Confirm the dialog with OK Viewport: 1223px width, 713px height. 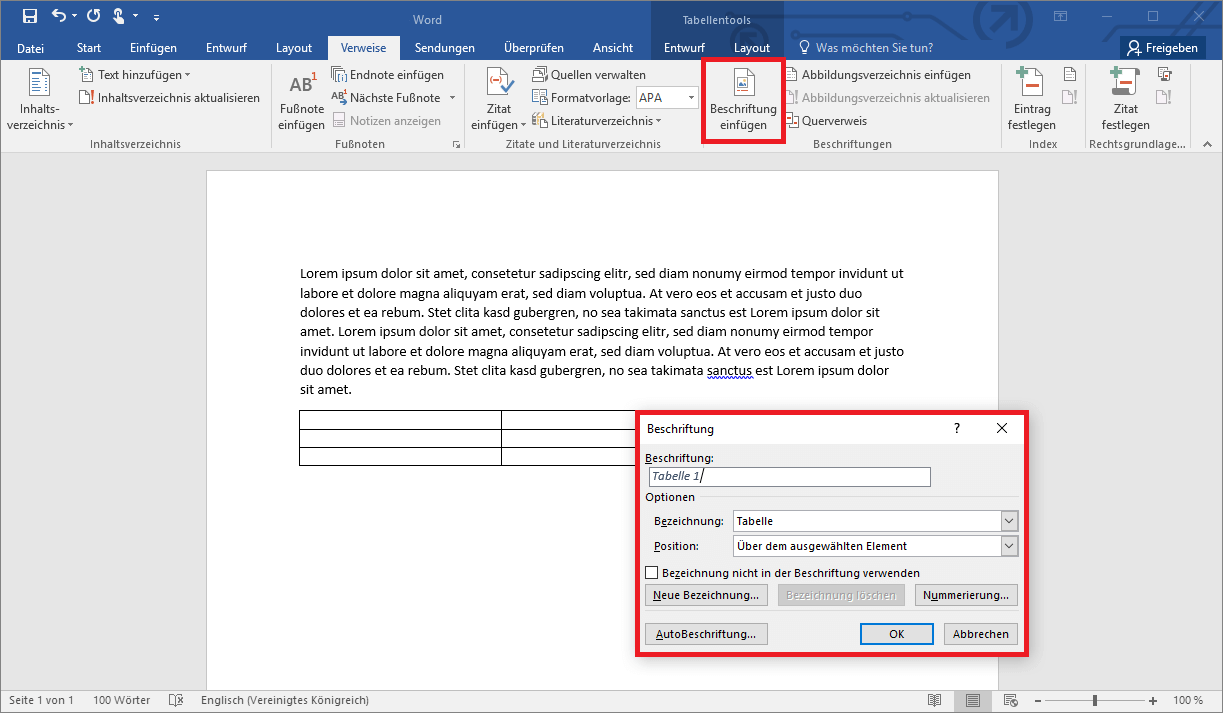(897, 634)
